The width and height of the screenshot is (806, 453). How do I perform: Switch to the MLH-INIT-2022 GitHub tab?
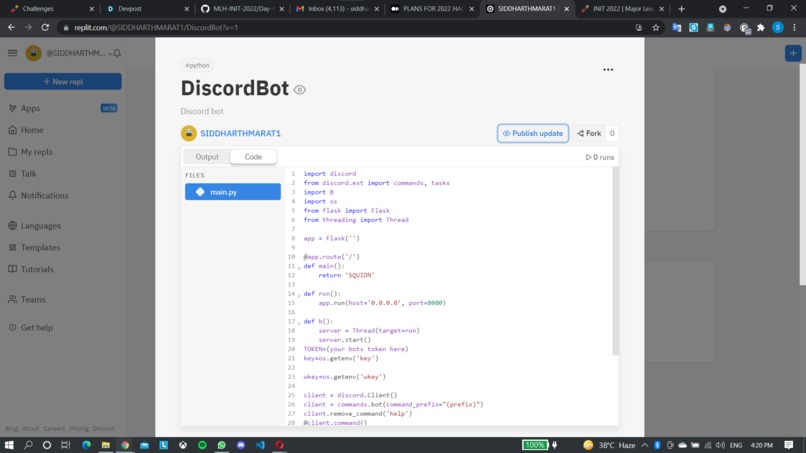click(242, 9)
